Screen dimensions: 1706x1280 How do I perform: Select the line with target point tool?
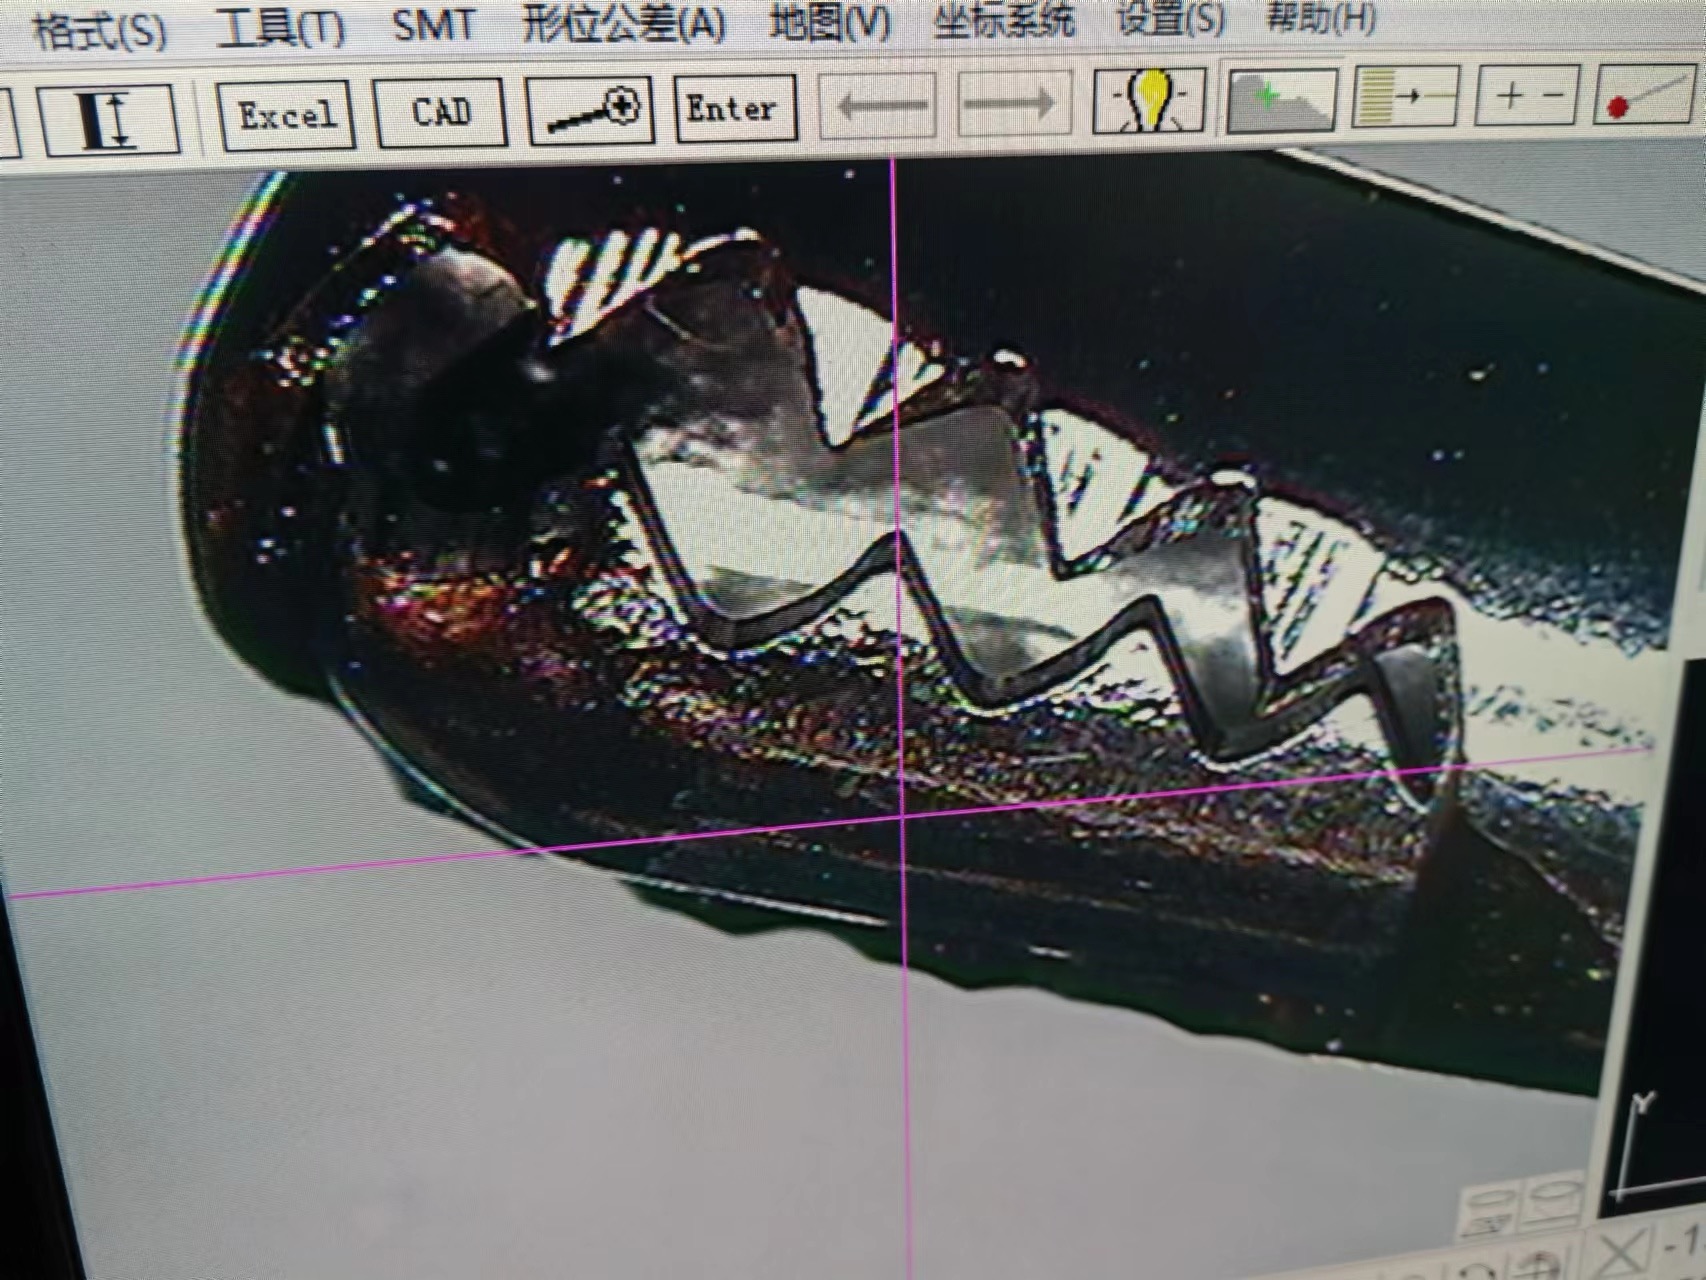click(590, 109)
